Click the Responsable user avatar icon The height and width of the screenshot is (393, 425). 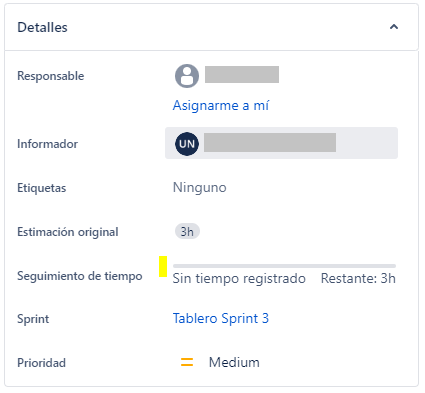pos(187,76)
